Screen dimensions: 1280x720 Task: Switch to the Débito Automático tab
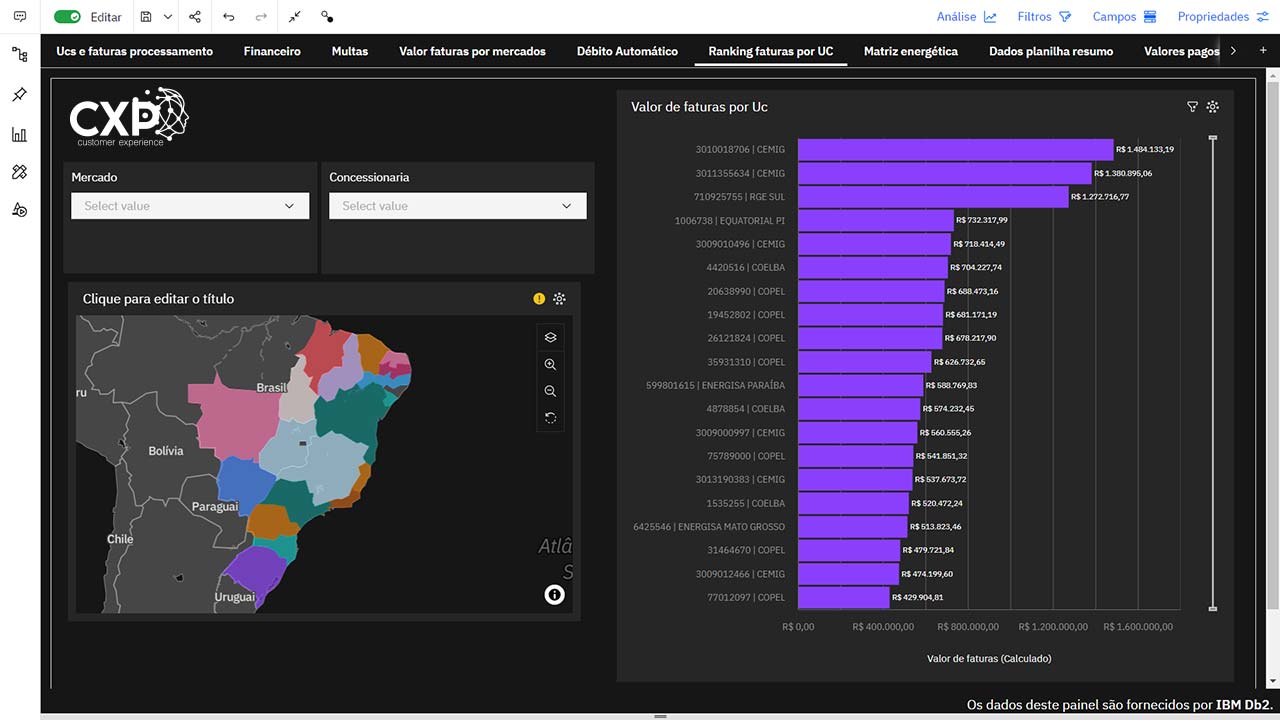pos(627,51)
